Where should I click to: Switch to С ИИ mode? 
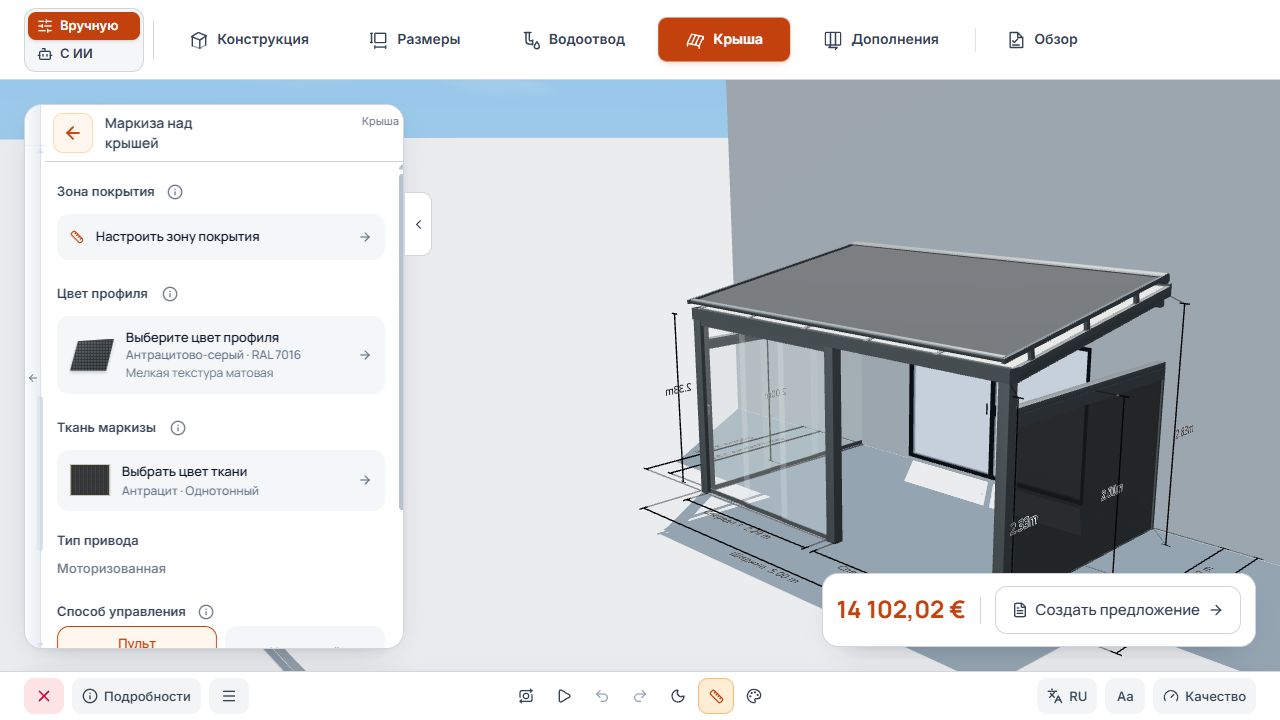84,54
